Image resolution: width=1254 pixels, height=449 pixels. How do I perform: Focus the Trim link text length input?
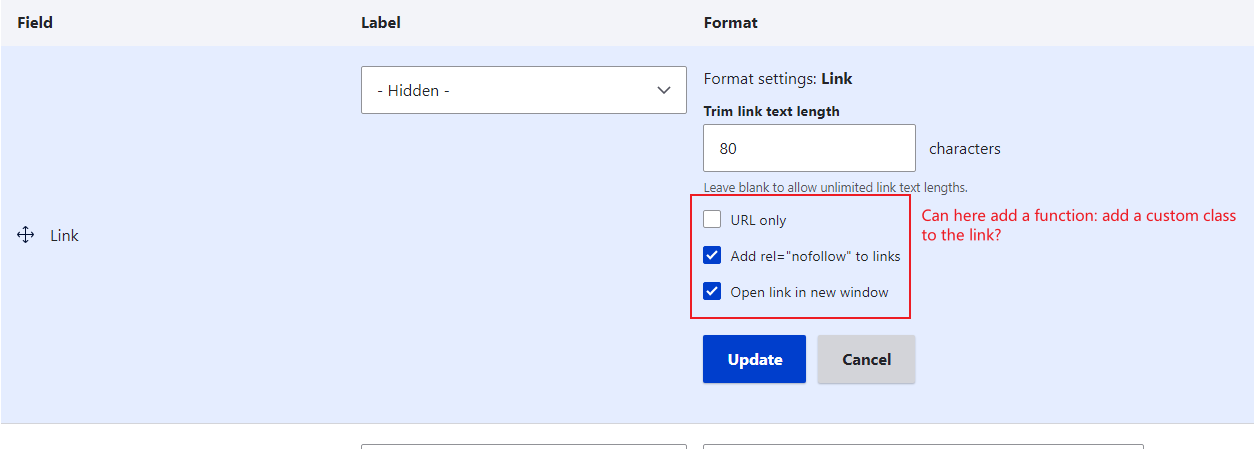point(809,148)
